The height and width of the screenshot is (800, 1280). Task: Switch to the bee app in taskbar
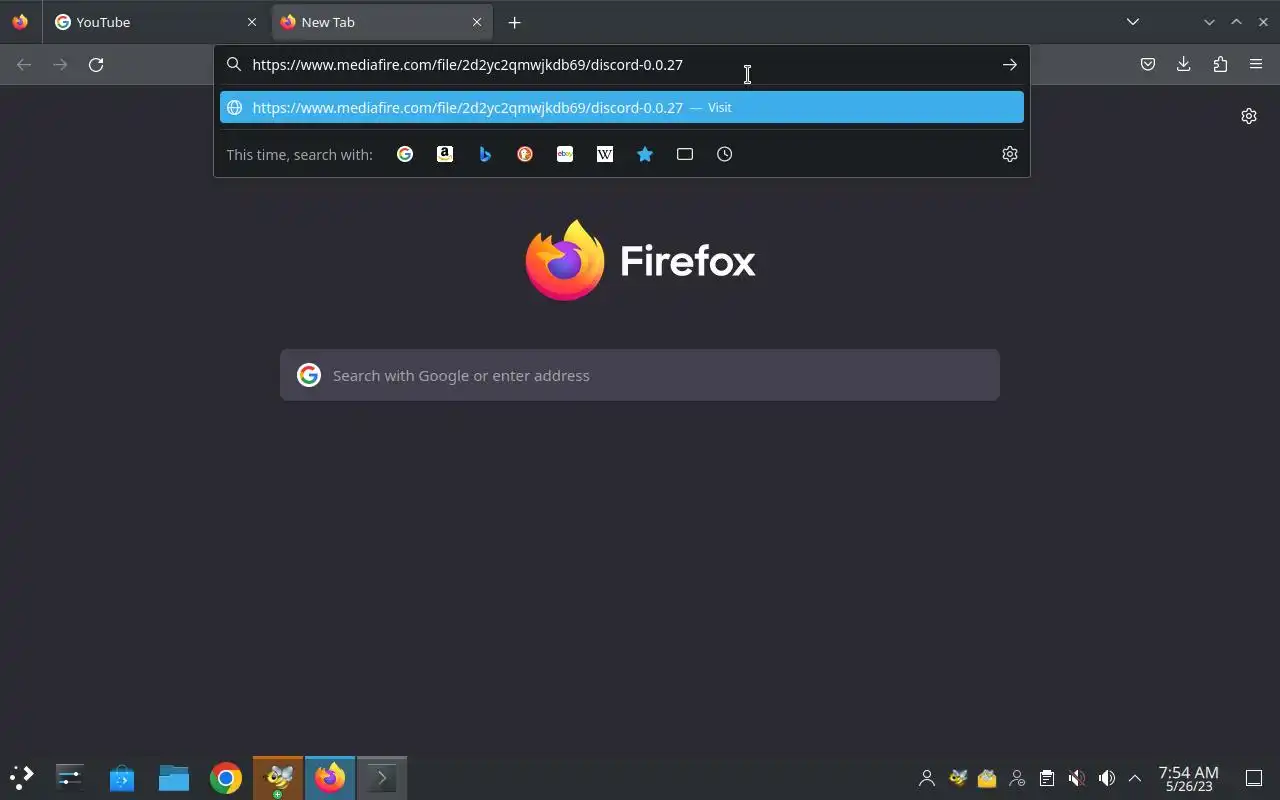tap(278, 777)
